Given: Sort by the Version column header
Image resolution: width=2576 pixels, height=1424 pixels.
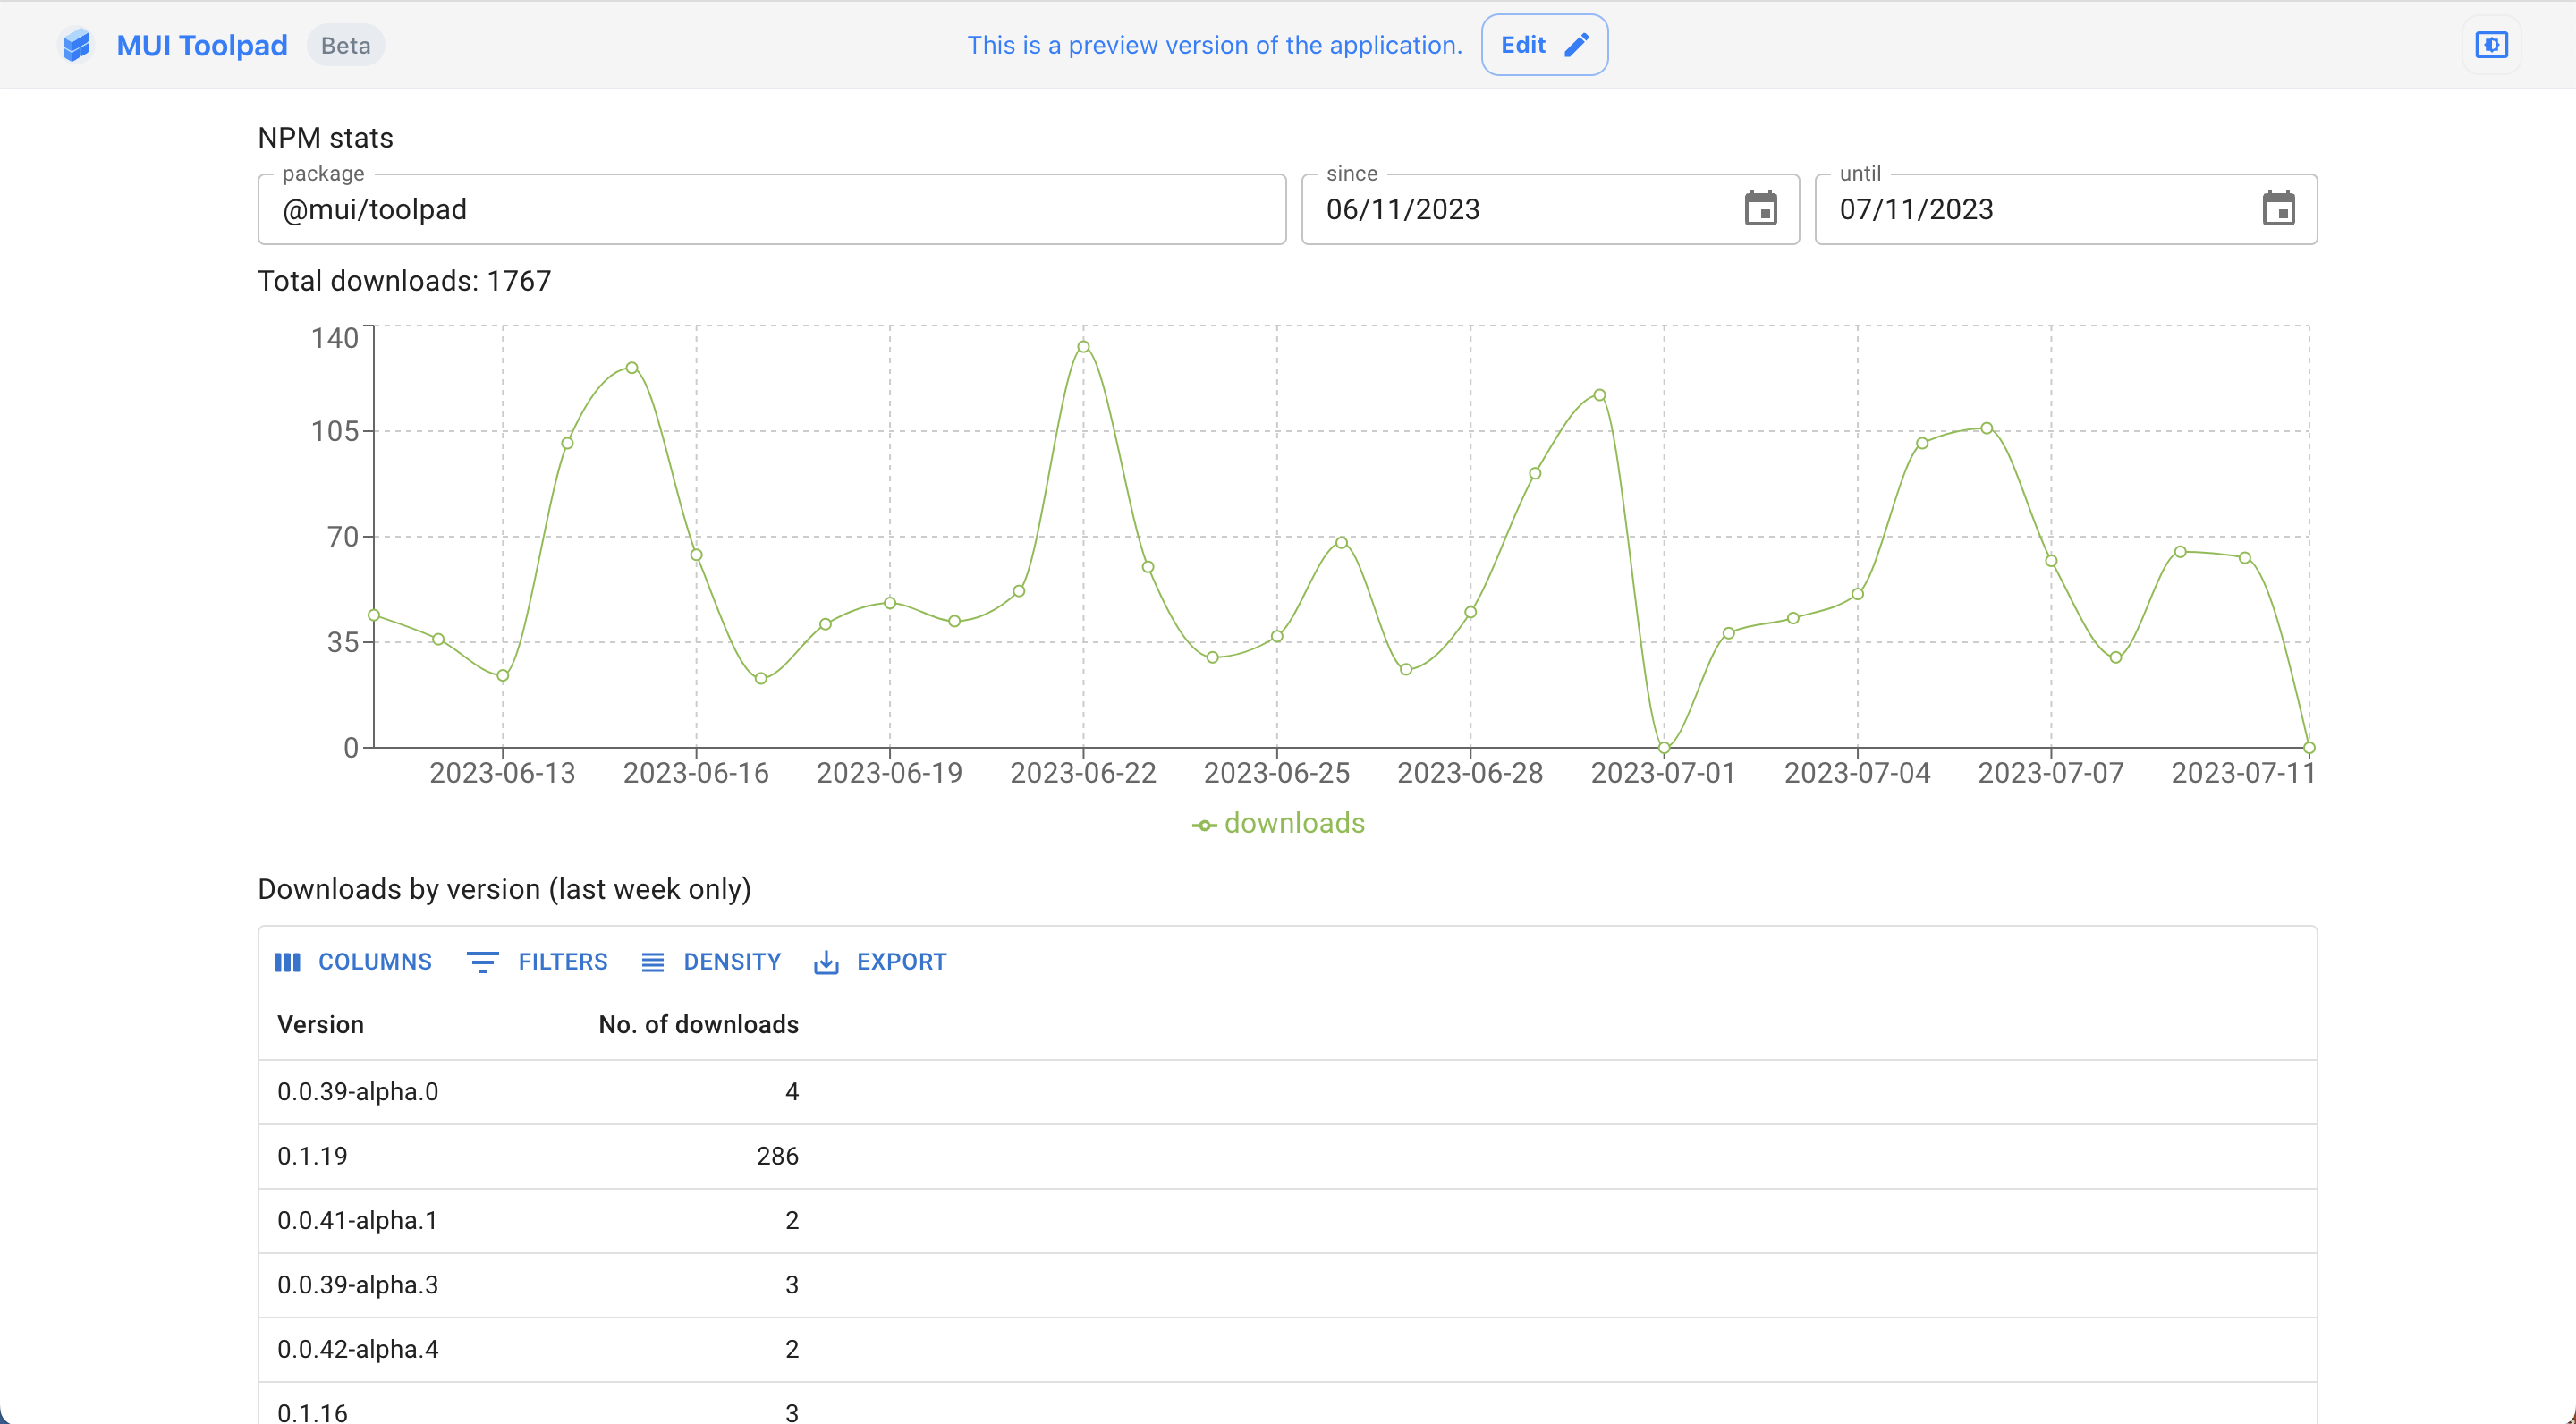Looking at the screenshot, I should click(x=321, y=1025).
